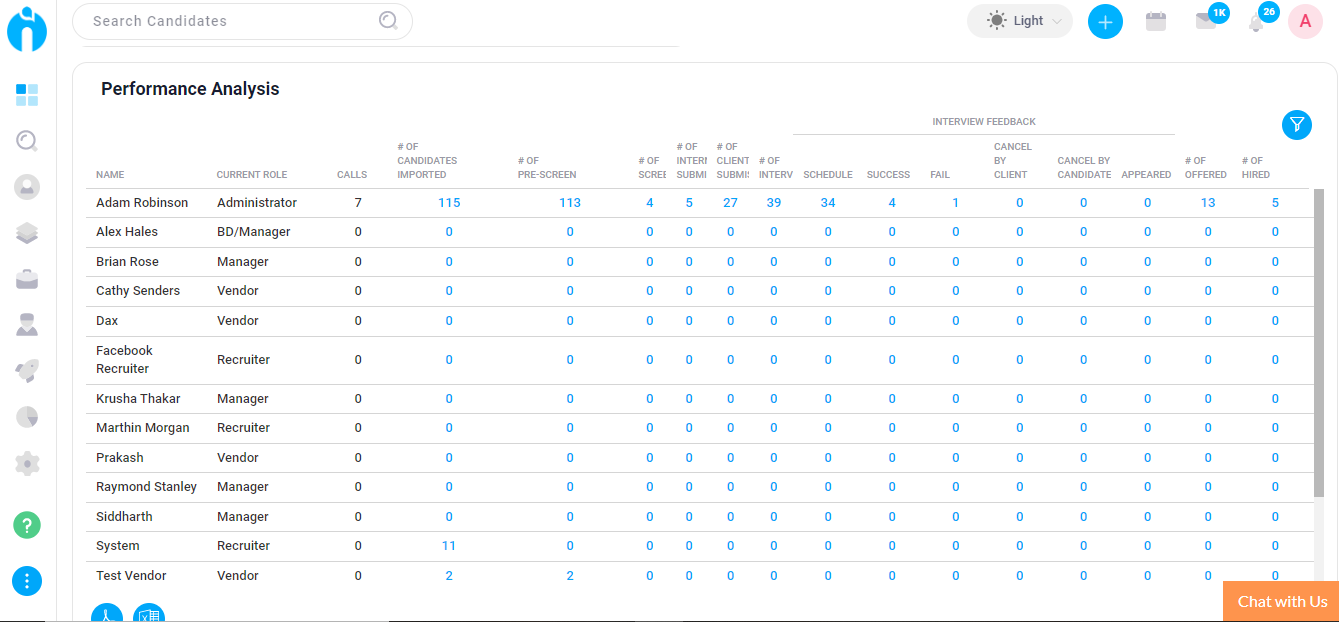Click the blue filter funnel icon
Image resolution: width=1339 pixels, height=622 pixels.
pyautogui.click(x=1297, y=125)
